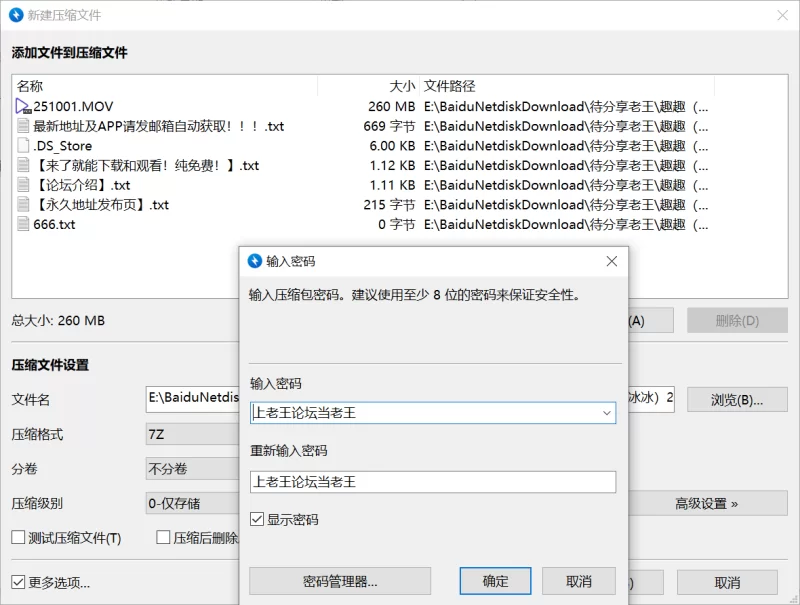This screenshot has height=605, width=800.
Task: Enable the 测试压缩文件(T) checkbox
Action: 18,538
